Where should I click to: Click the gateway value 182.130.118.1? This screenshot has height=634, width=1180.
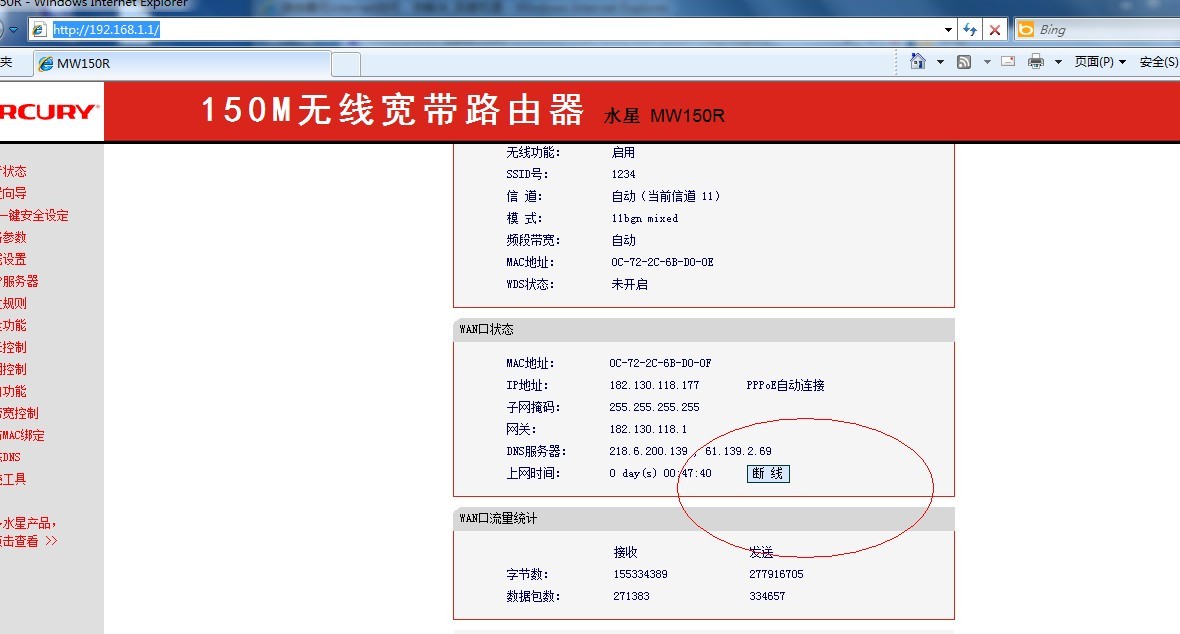(x=648, y=429)
